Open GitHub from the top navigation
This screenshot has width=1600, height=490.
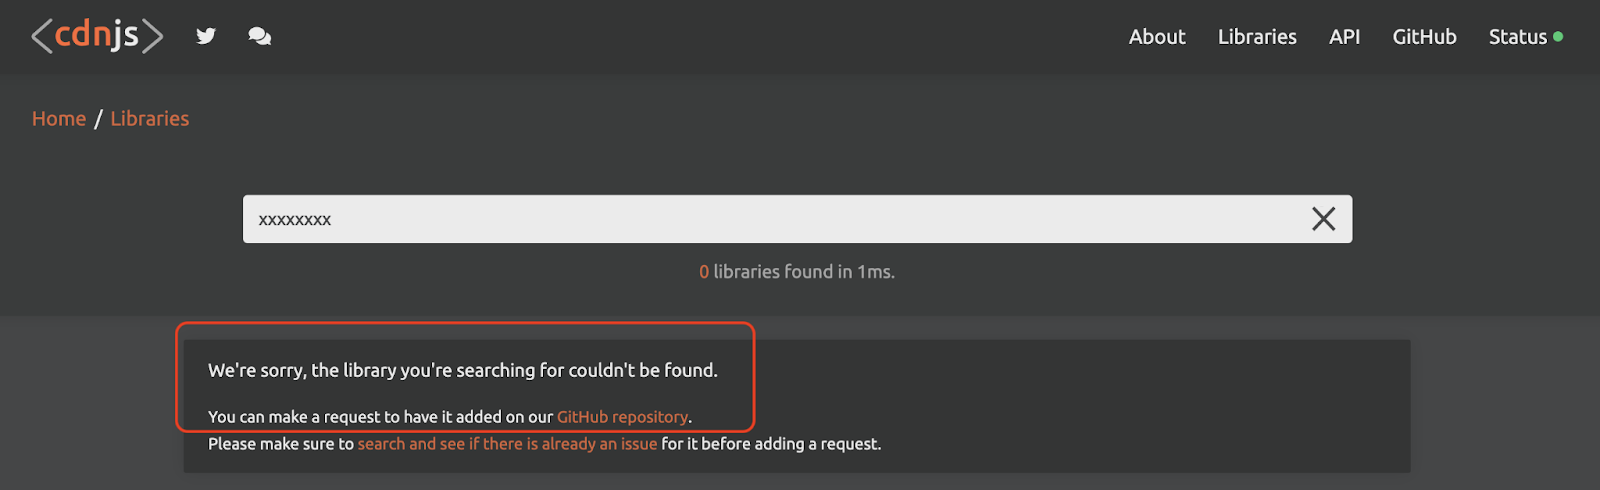point(1424,37)
